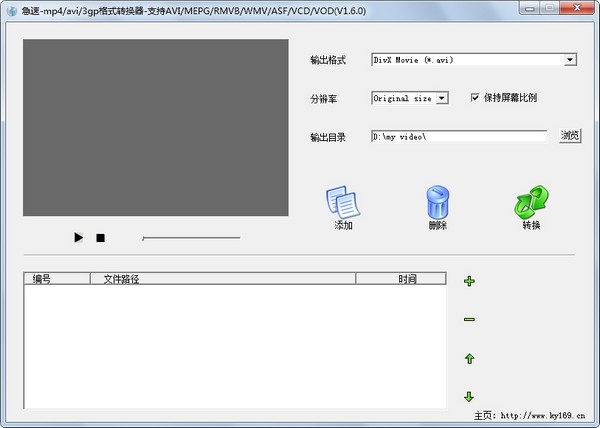
Task: Click the gray video preview area
Action: coord(156,127)
